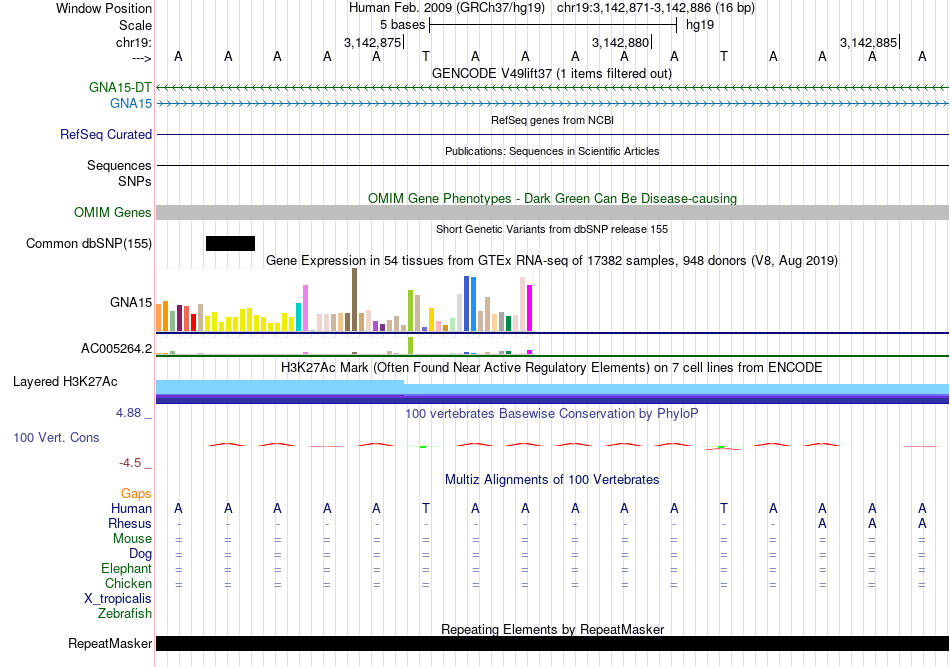Click position marker 3,142,885
The height and width of the screenshot is (667, 950).
pyautogui.click(x=868, y=42)
